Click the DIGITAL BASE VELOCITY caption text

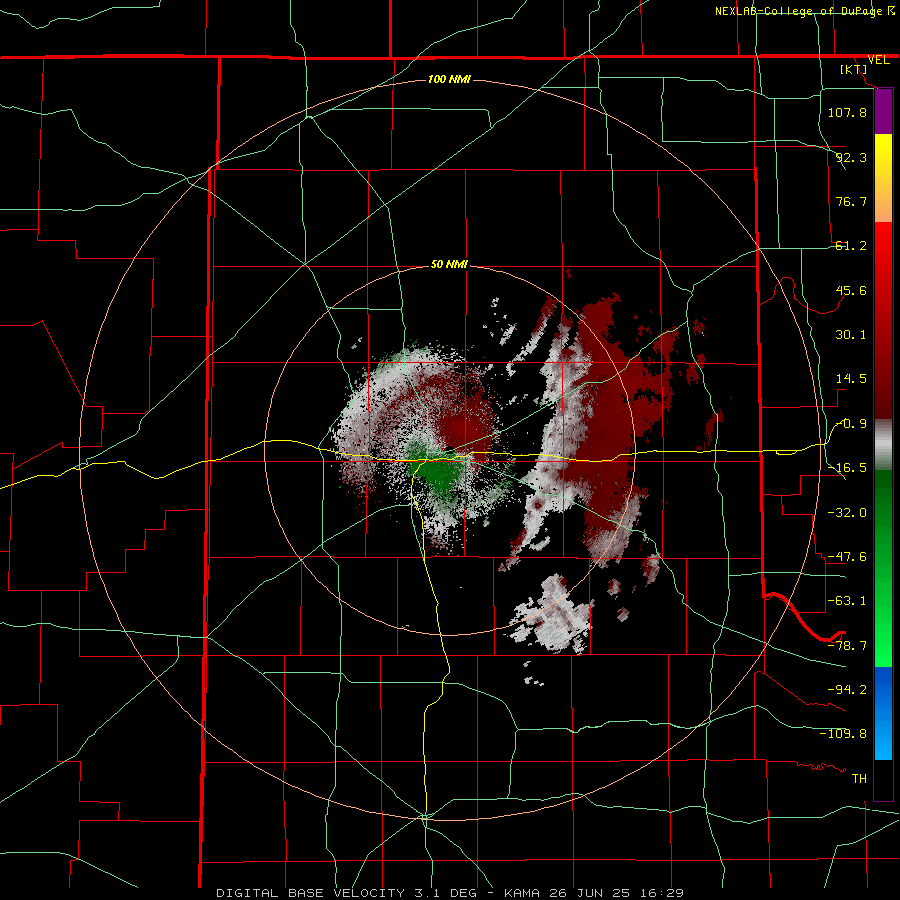[x=311, y=893]
